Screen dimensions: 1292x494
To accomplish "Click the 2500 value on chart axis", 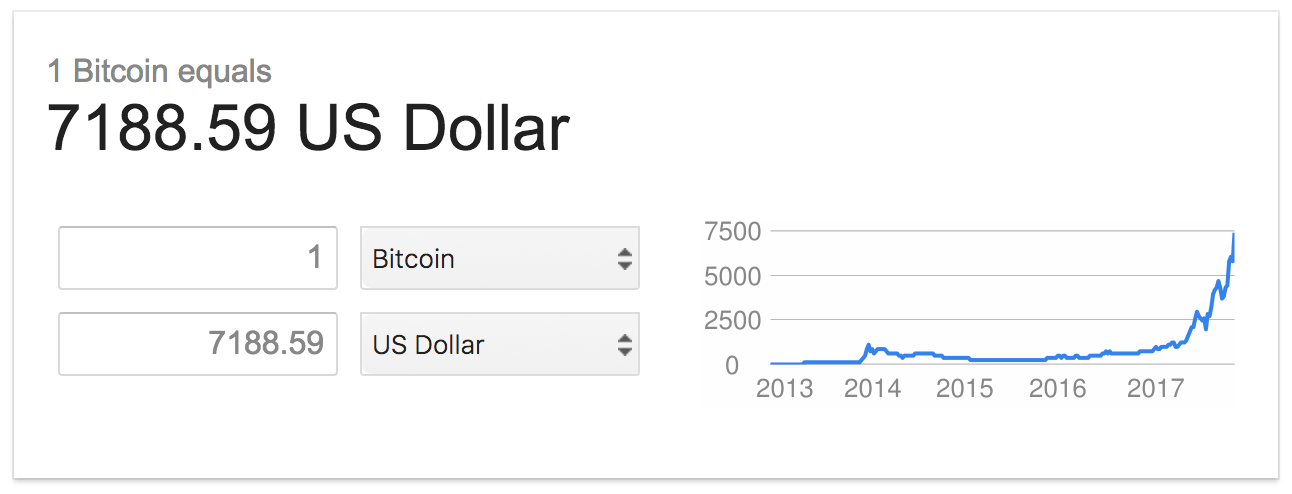I will tap(733, 321).
